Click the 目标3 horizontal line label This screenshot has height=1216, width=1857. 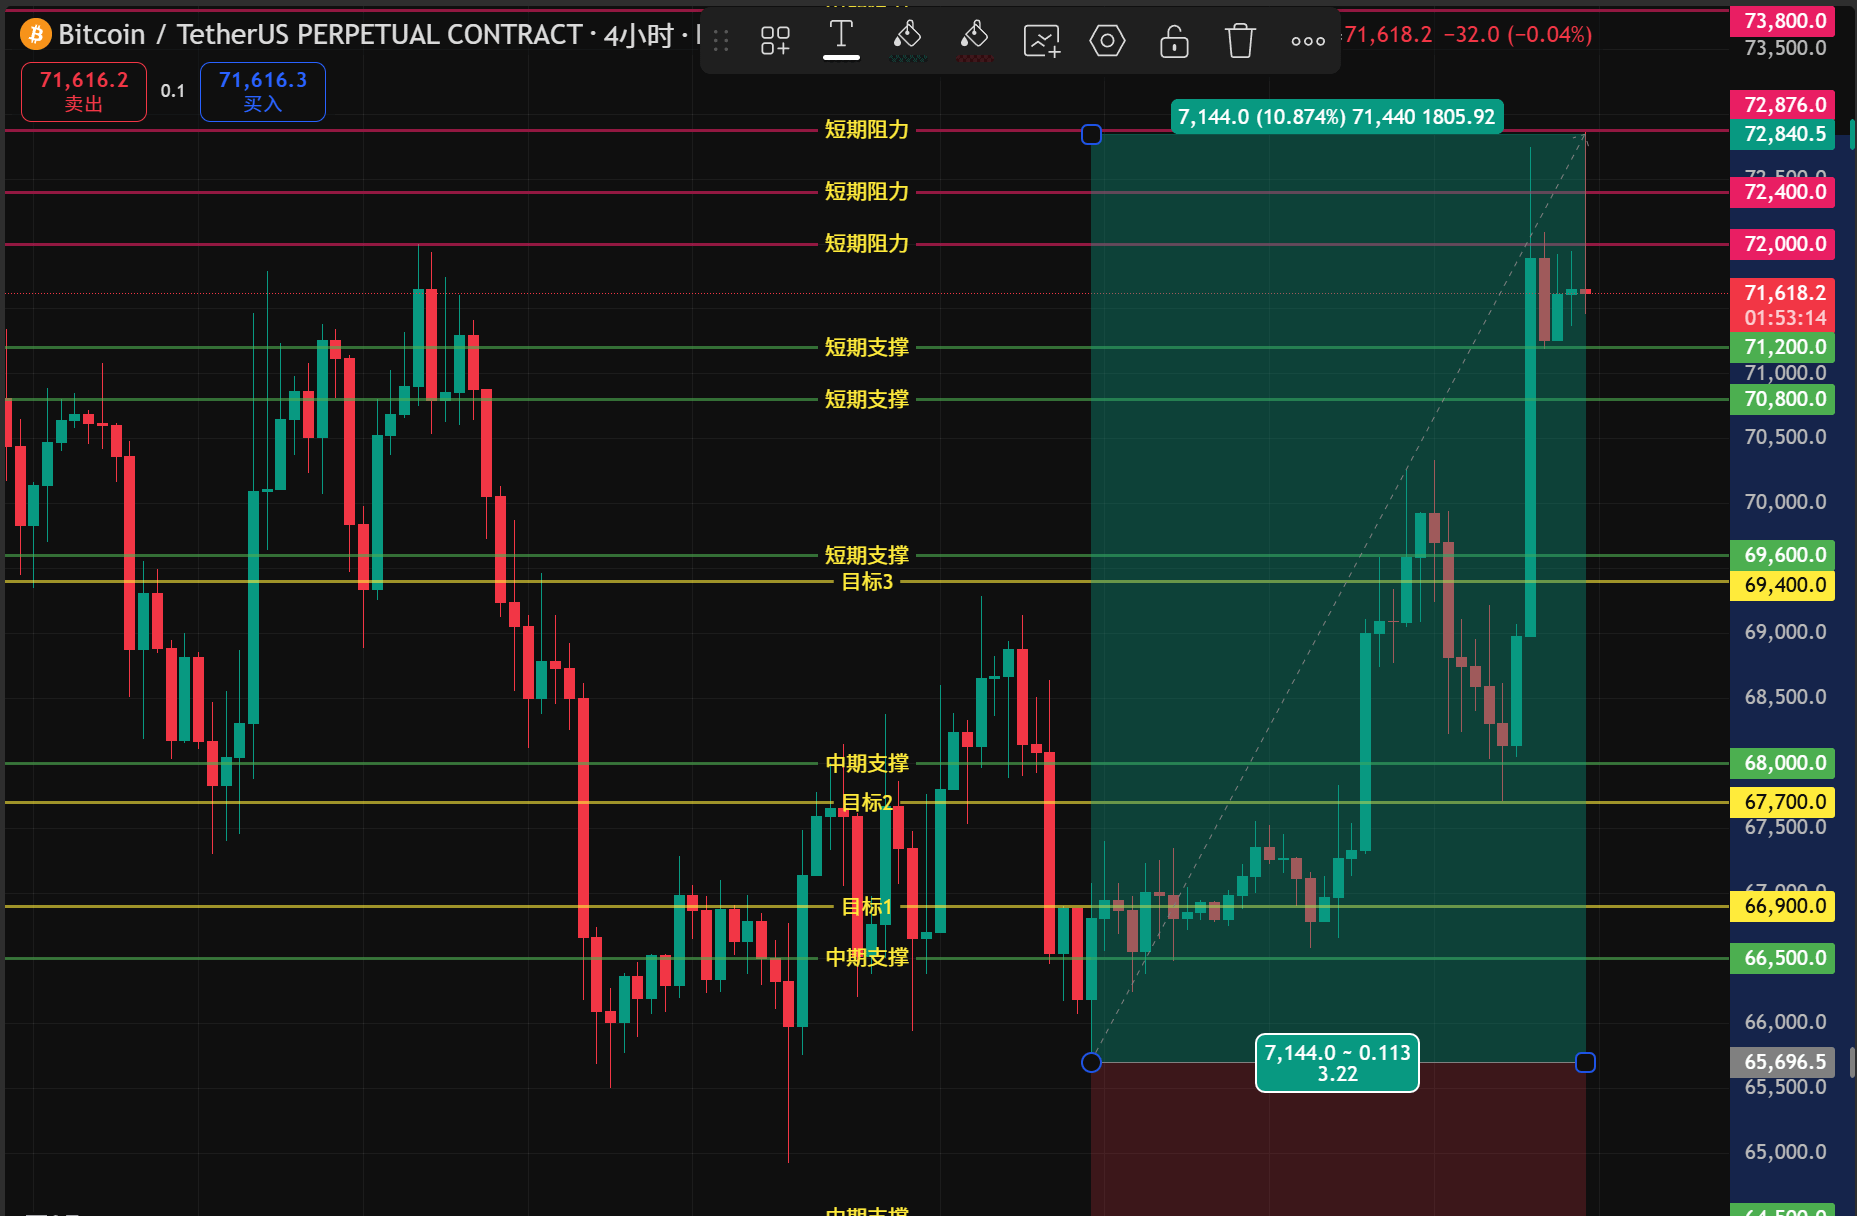coord(867,581)
